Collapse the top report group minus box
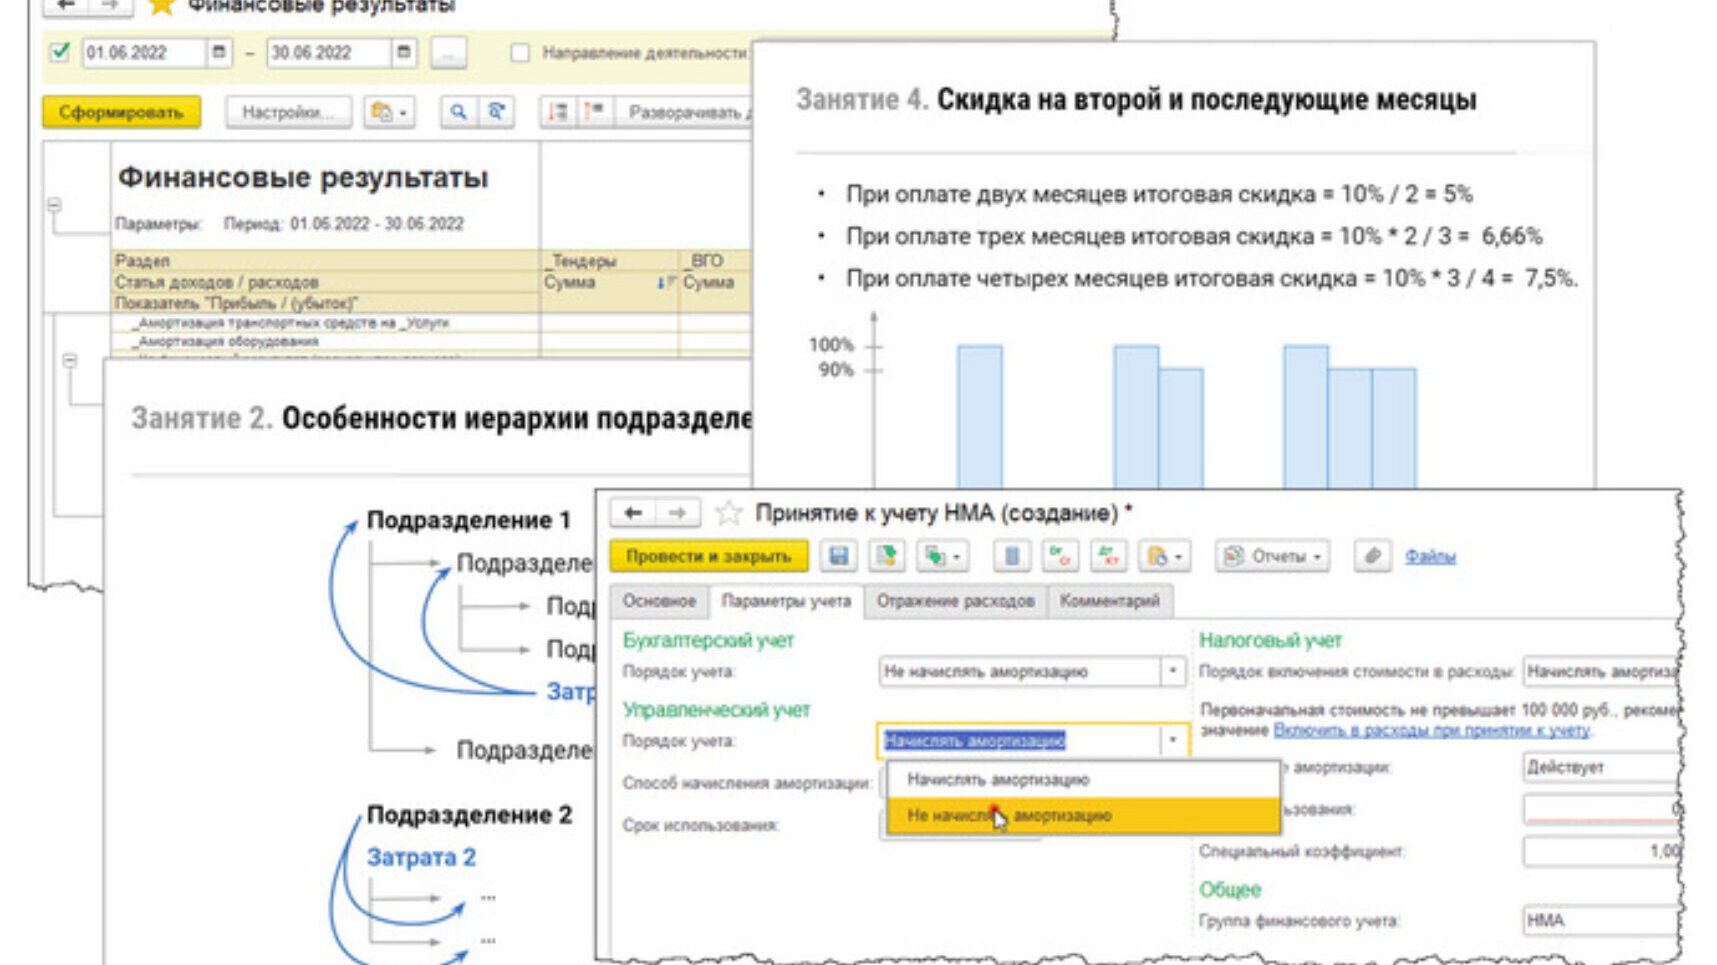The image size is (1717, 965). (x=54, y=205)
